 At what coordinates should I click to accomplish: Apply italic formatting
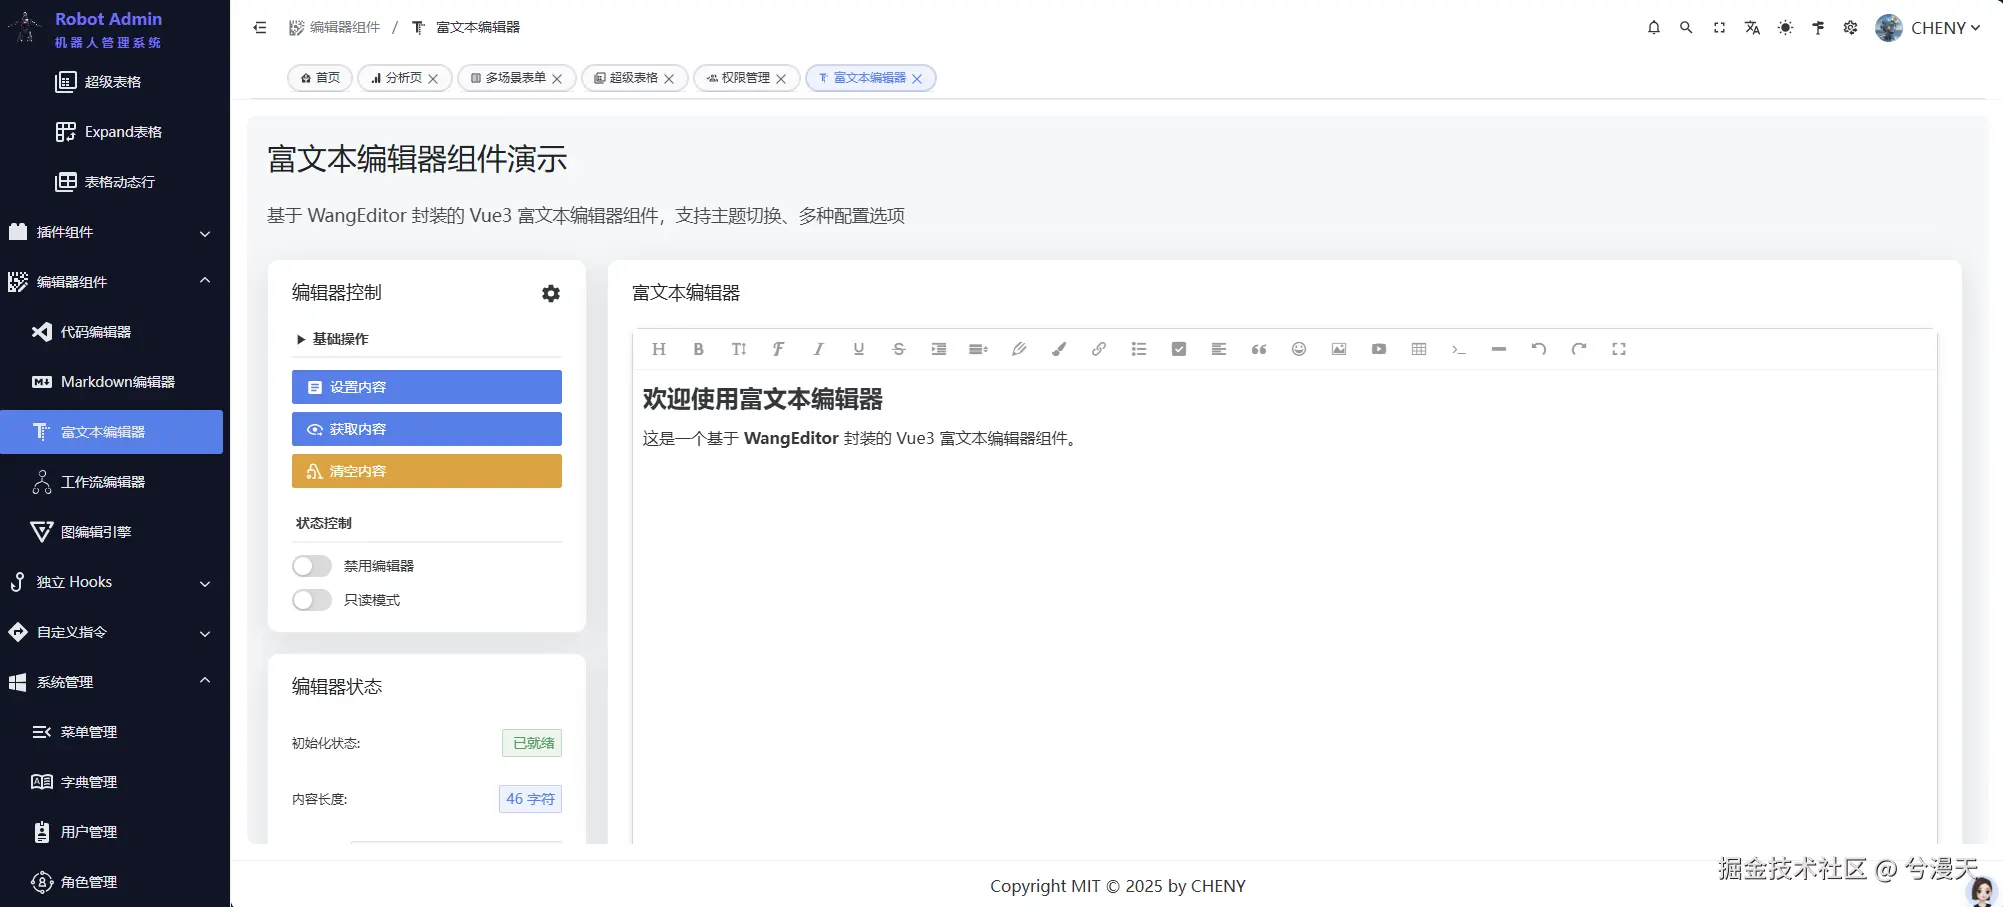point(818,349)
